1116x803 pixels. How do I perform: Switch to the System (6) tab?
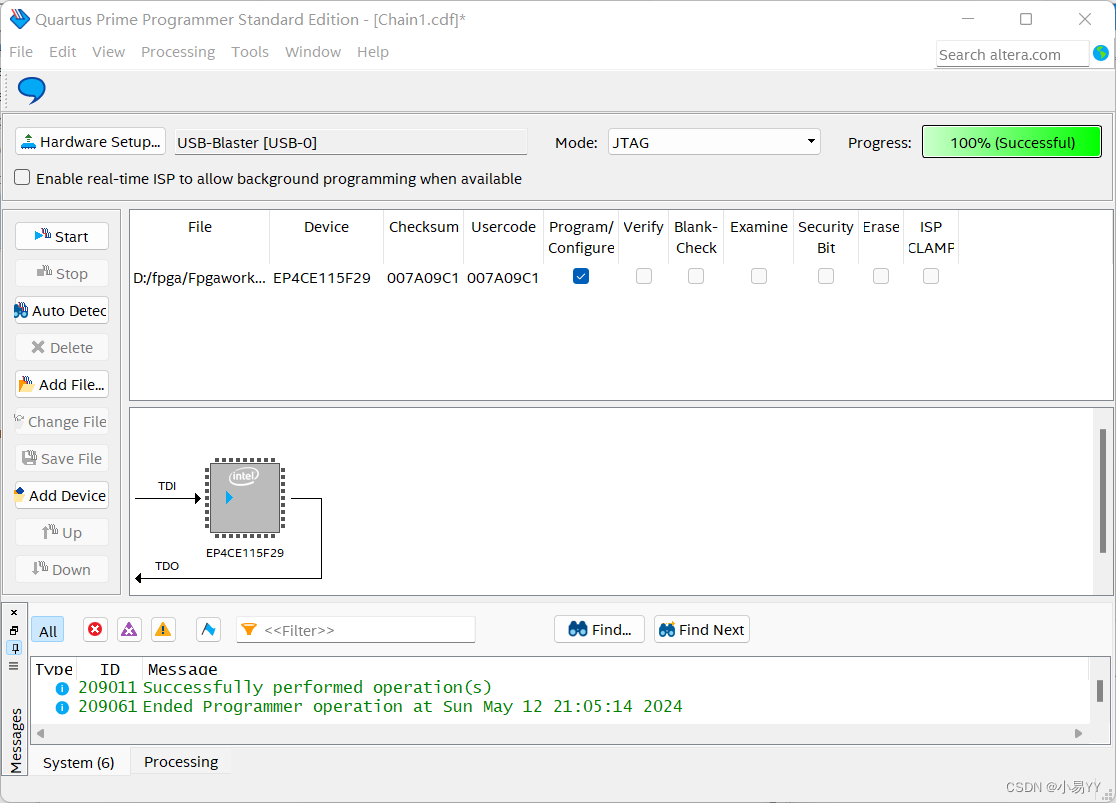pos(78,762)
